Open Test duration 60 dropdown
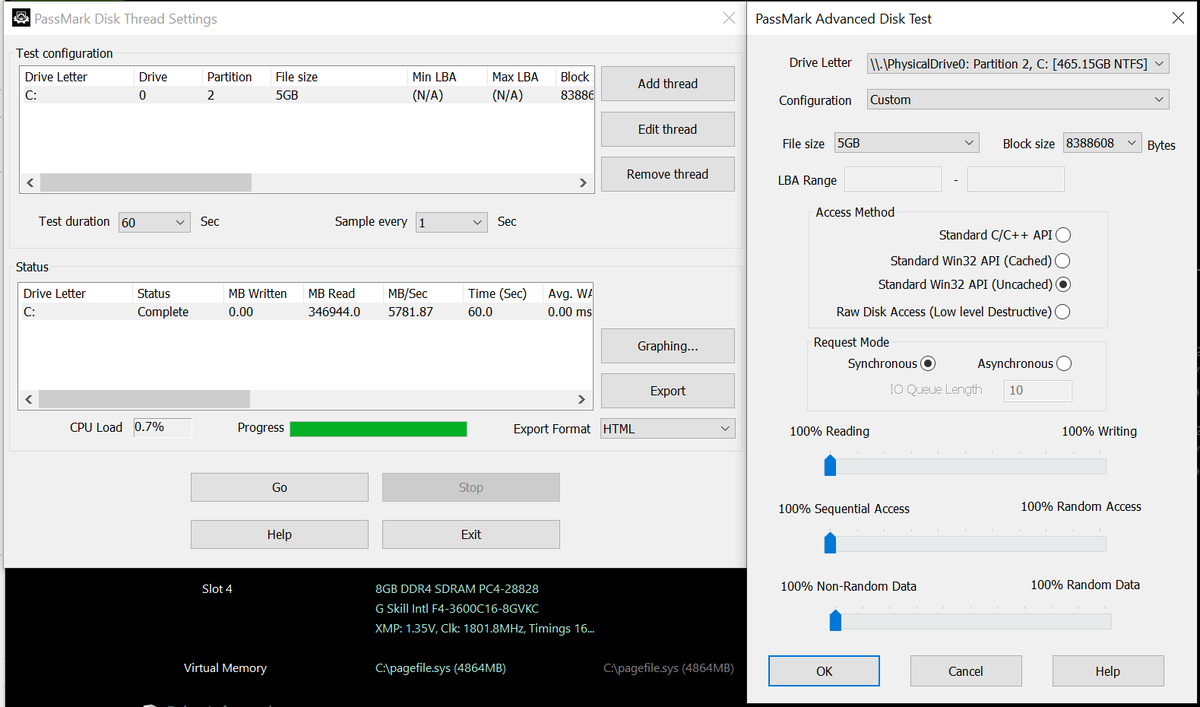This screenshot has width=1200, height=707. point(154,222)
